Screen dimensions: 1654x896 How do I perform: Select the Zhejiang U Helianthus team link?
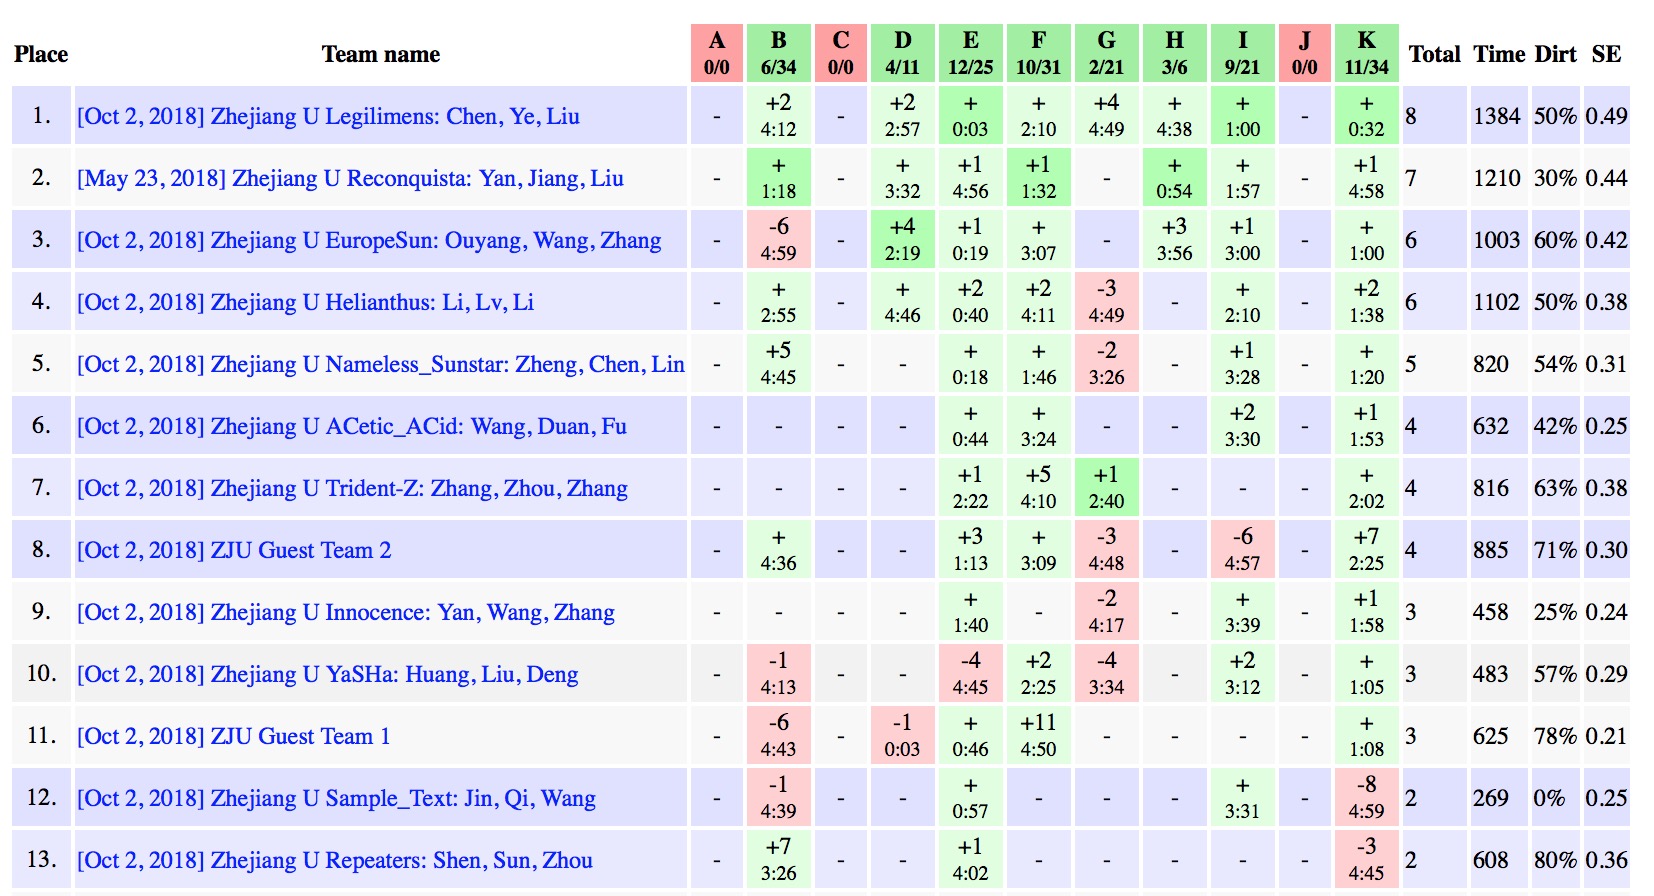click(305, 302)
